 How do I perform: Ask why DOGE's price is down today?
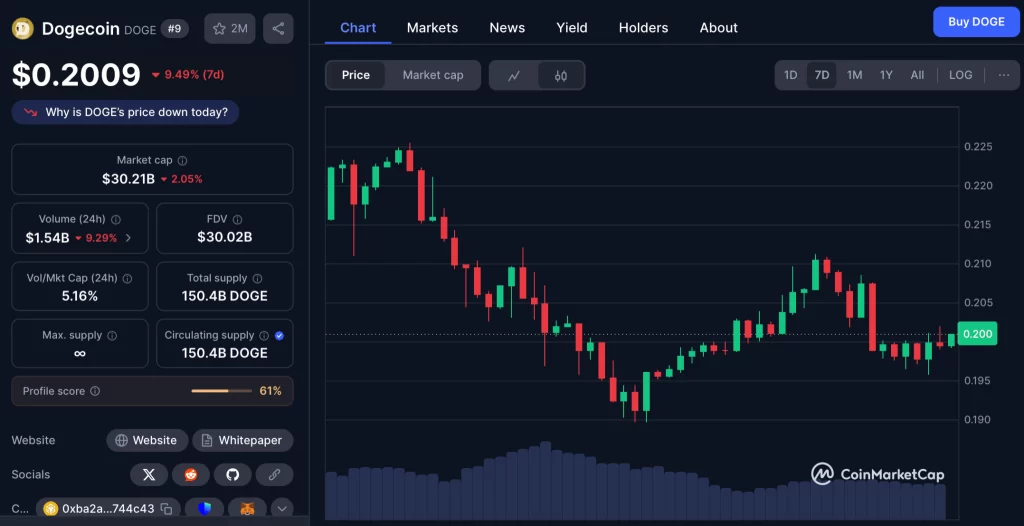(x=125, y=112)
